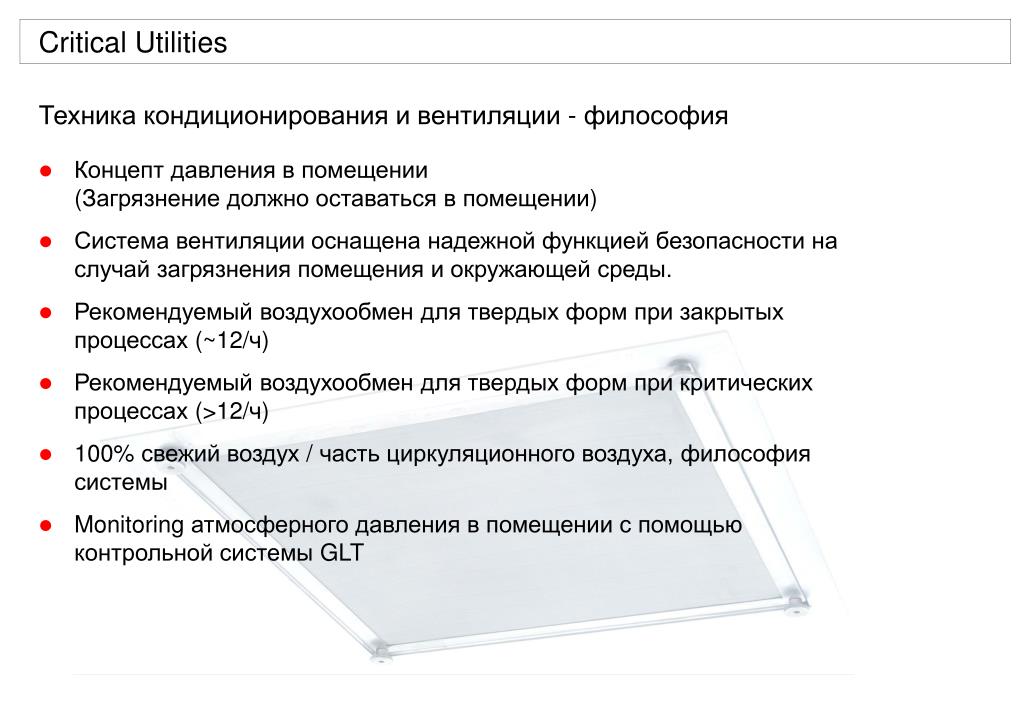This screenshot has height=709, width=1024.
Task: Click red bullet beside closed processes (~12/ч) item
Action: click(46, 313)
